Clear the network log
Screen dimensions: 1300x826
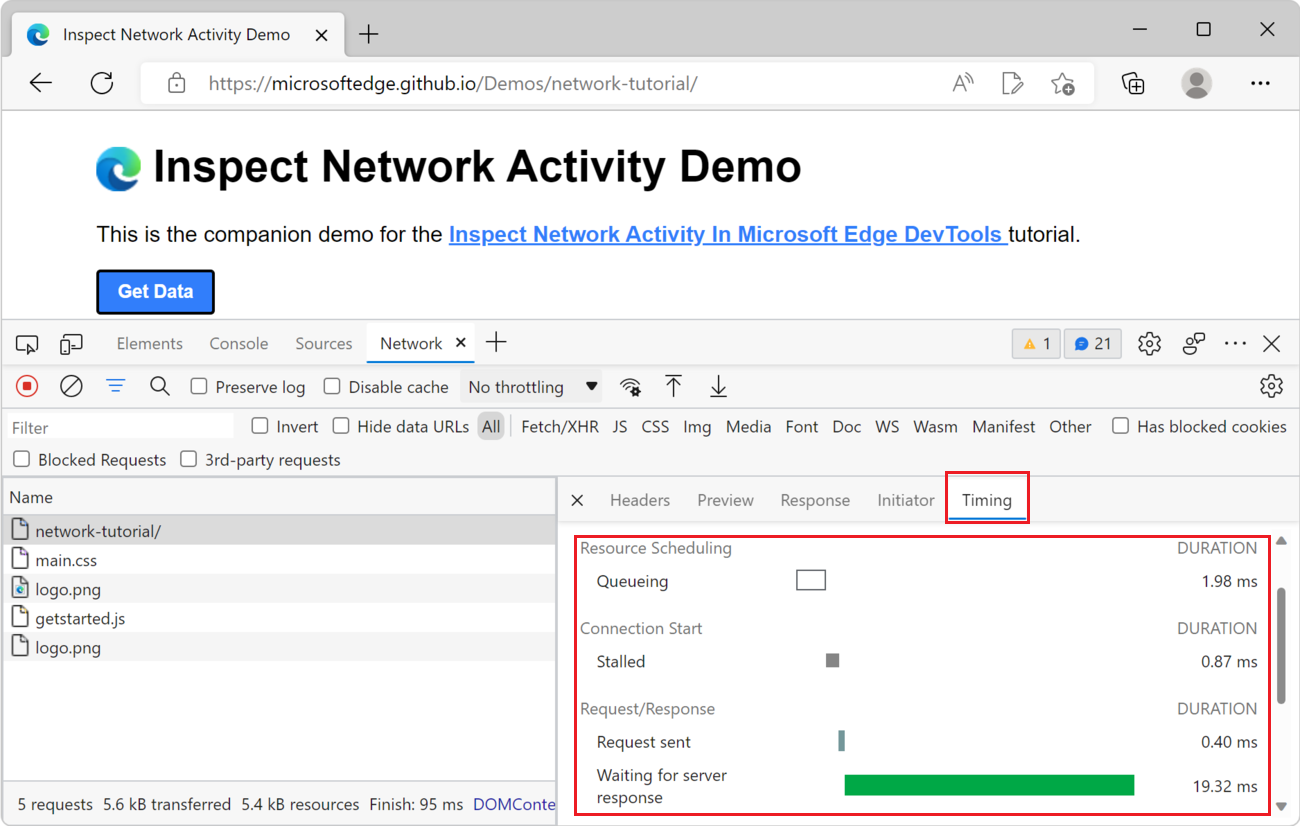[x=71, y=386]
